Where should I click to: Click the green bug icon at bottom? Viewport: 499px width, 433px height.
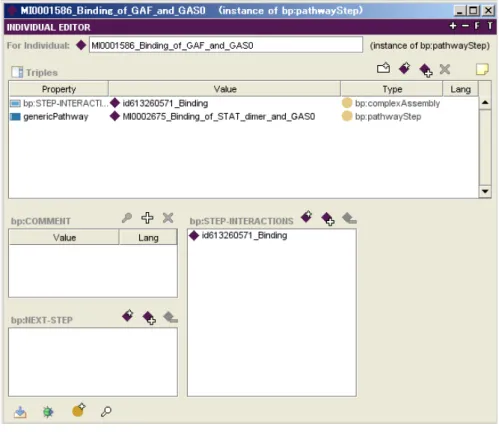[x=48, y=412]
